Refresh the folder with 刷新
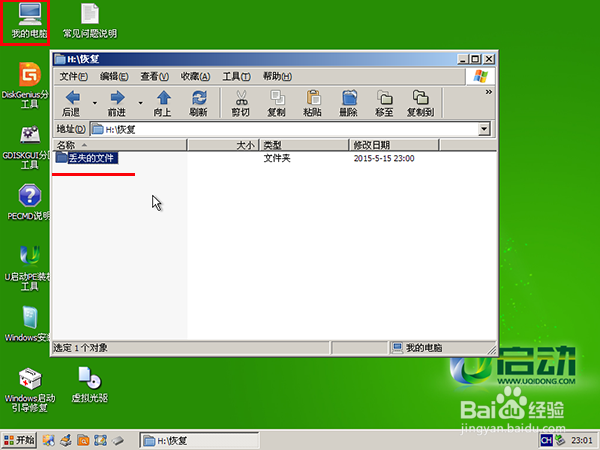The image size is (600, 450). click(199, 103)
